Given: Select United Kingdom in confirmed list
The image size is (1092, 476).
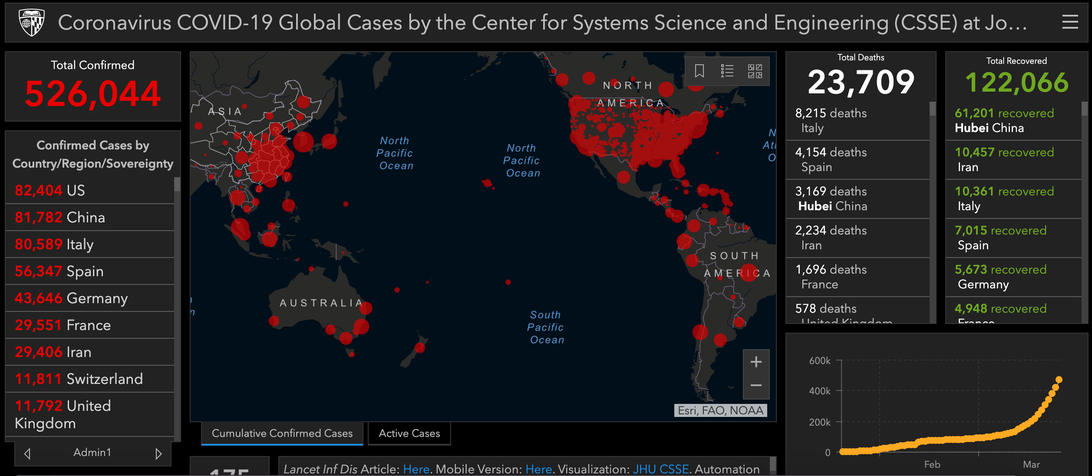Looking at the screenshot, I should [90, 414].
